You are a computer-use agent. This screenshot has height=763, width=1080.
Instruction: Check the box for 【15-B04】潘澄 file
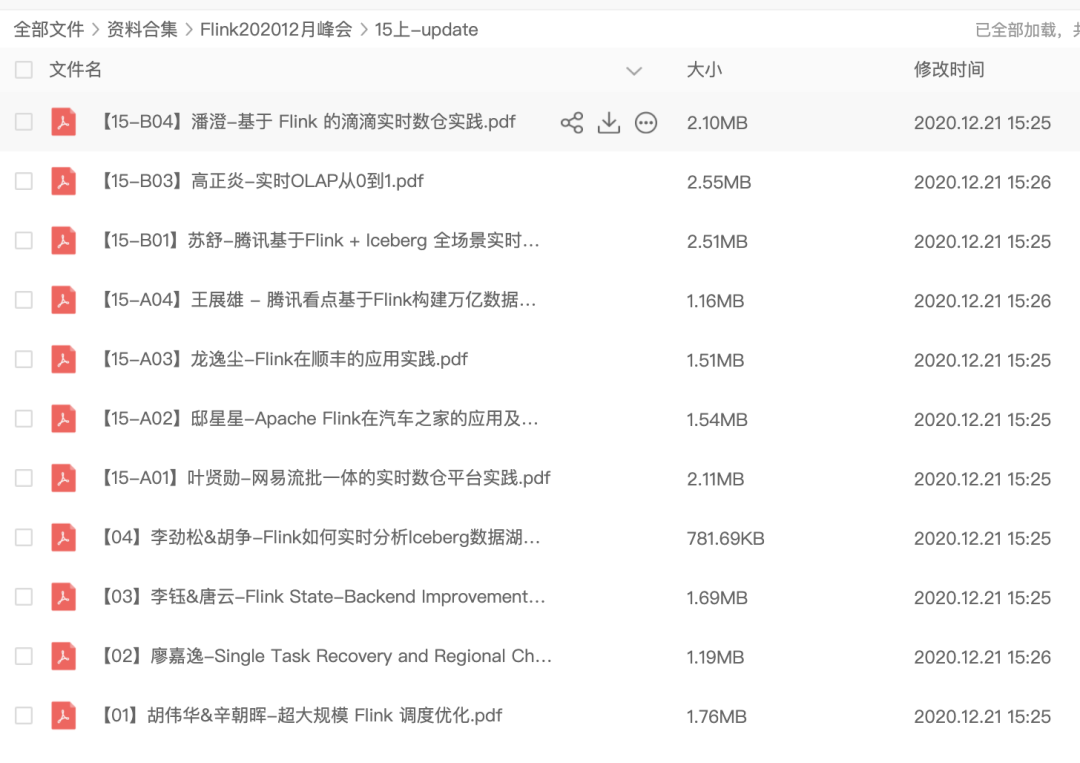pyautogui.click(x=23, y=122)
